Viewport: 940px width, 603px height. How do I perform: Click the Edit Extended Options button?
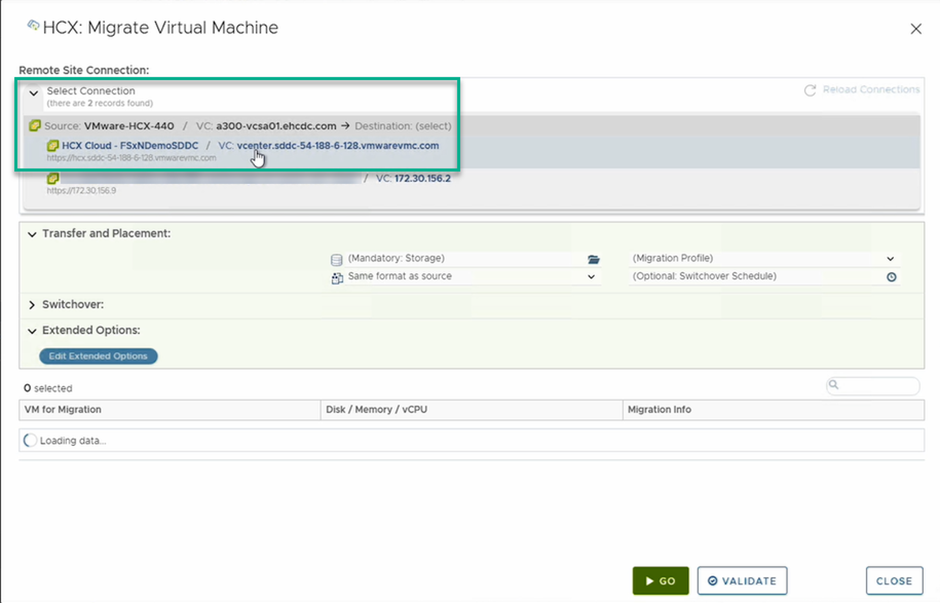pos(98,356)
